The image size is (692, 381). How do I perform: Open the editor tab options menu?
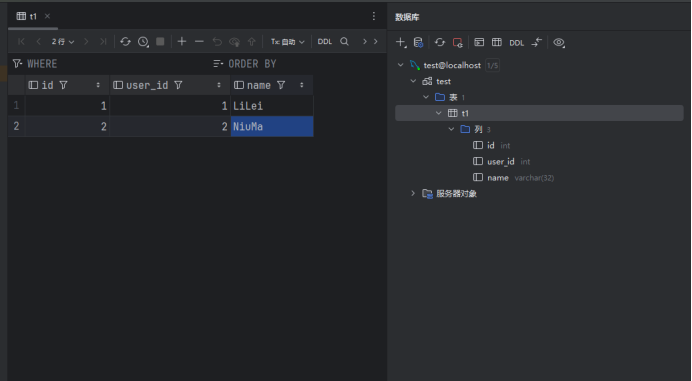point(374,16)
